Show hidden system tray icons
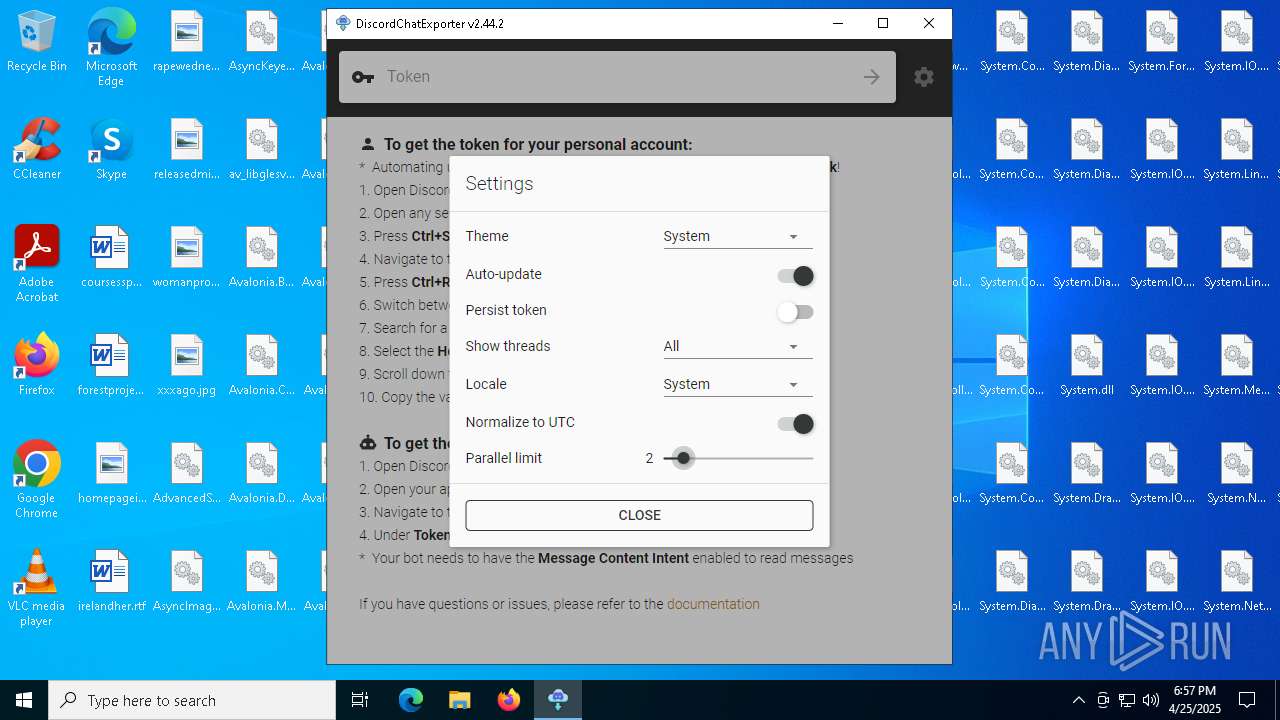The width and height of the screenshot is (1280, 720). (x=1078, y=700)
